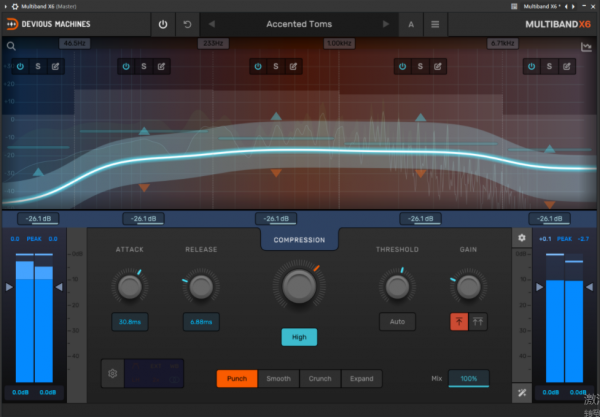Screen dimensions: 600x417
Task: Open edit for the fourth band
Action: [x=438, y=67]
